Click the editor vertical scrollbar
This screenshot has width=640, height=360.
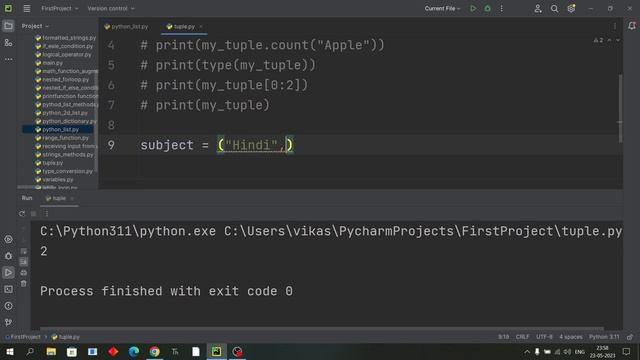[620, 108]
